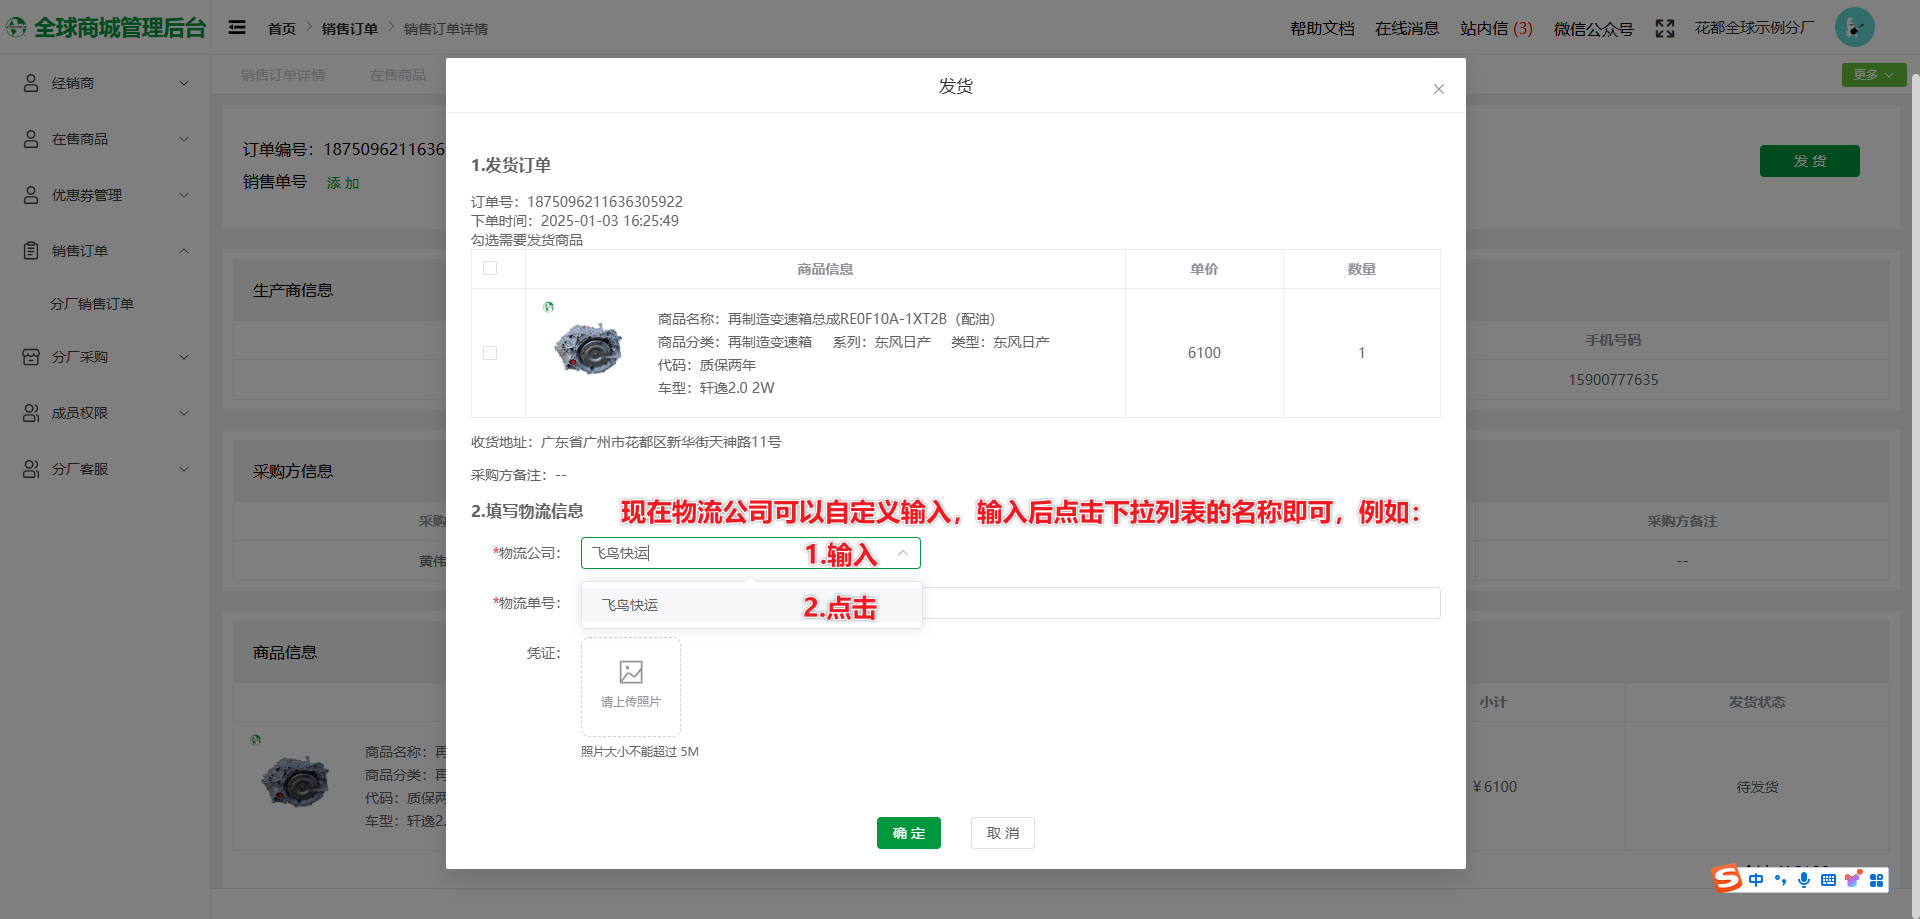Click 帮助文档 in the top menu
Viewport: 1920px width, 919px height.
(x=1322, y=29)
